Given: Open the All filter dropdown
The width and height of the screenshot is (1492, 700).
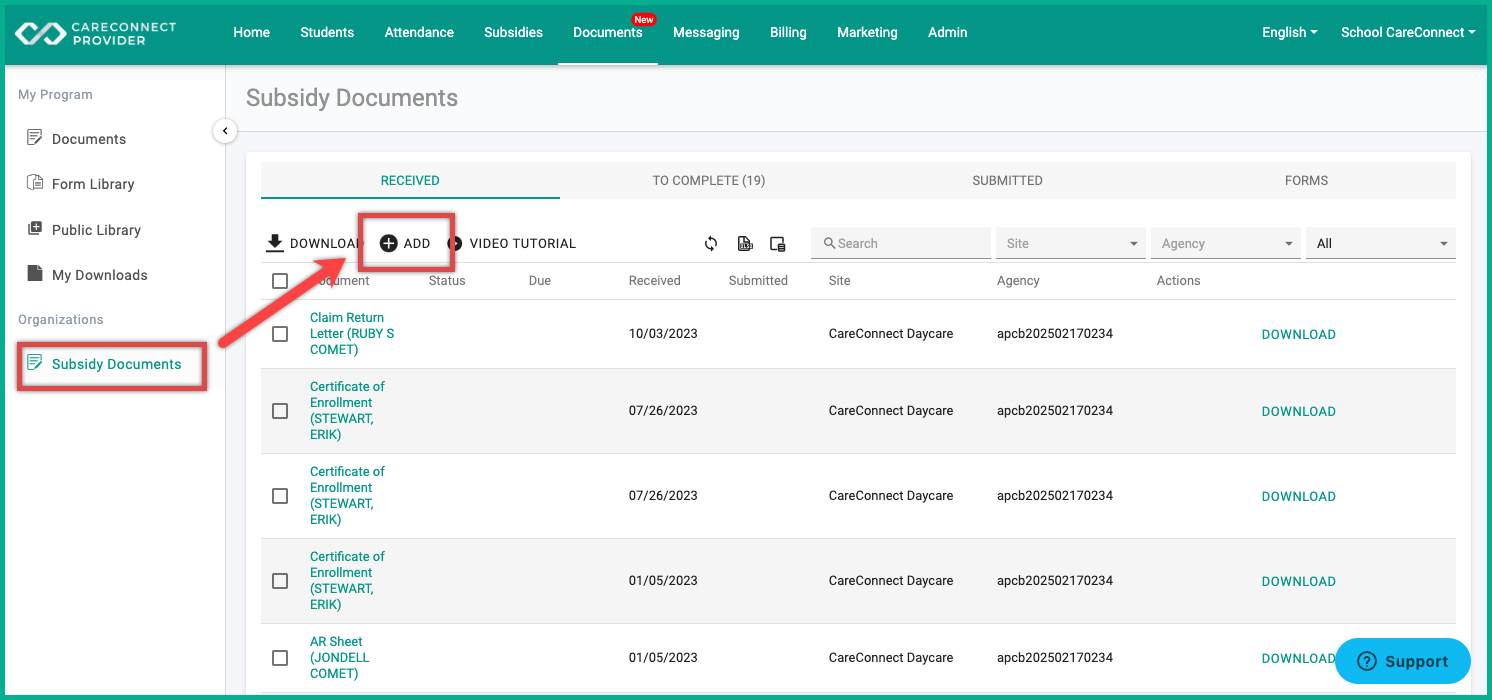Looking at the screenshot, I should click(1381, 243).
